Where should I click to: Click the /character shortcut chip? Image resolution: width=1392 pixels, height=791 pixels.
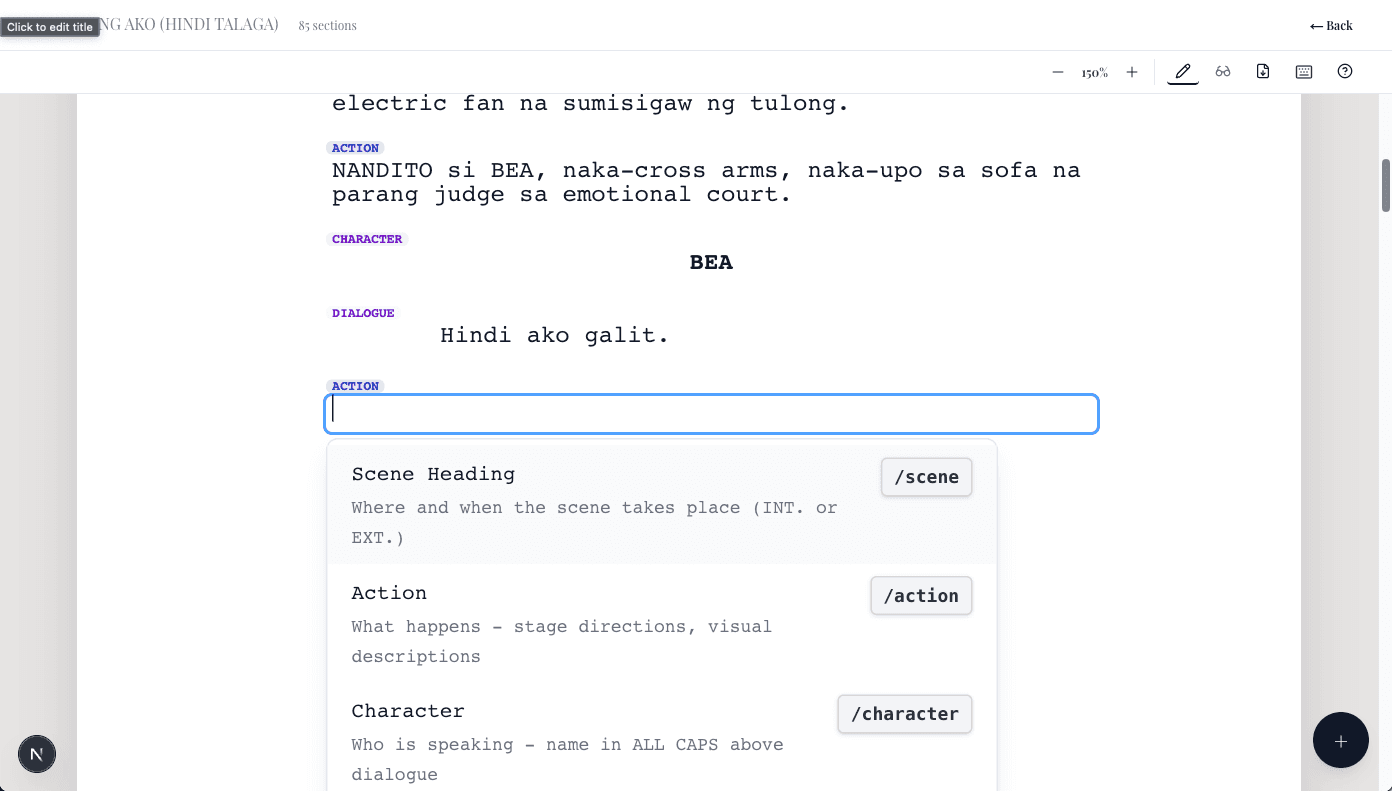pos(904,713)
